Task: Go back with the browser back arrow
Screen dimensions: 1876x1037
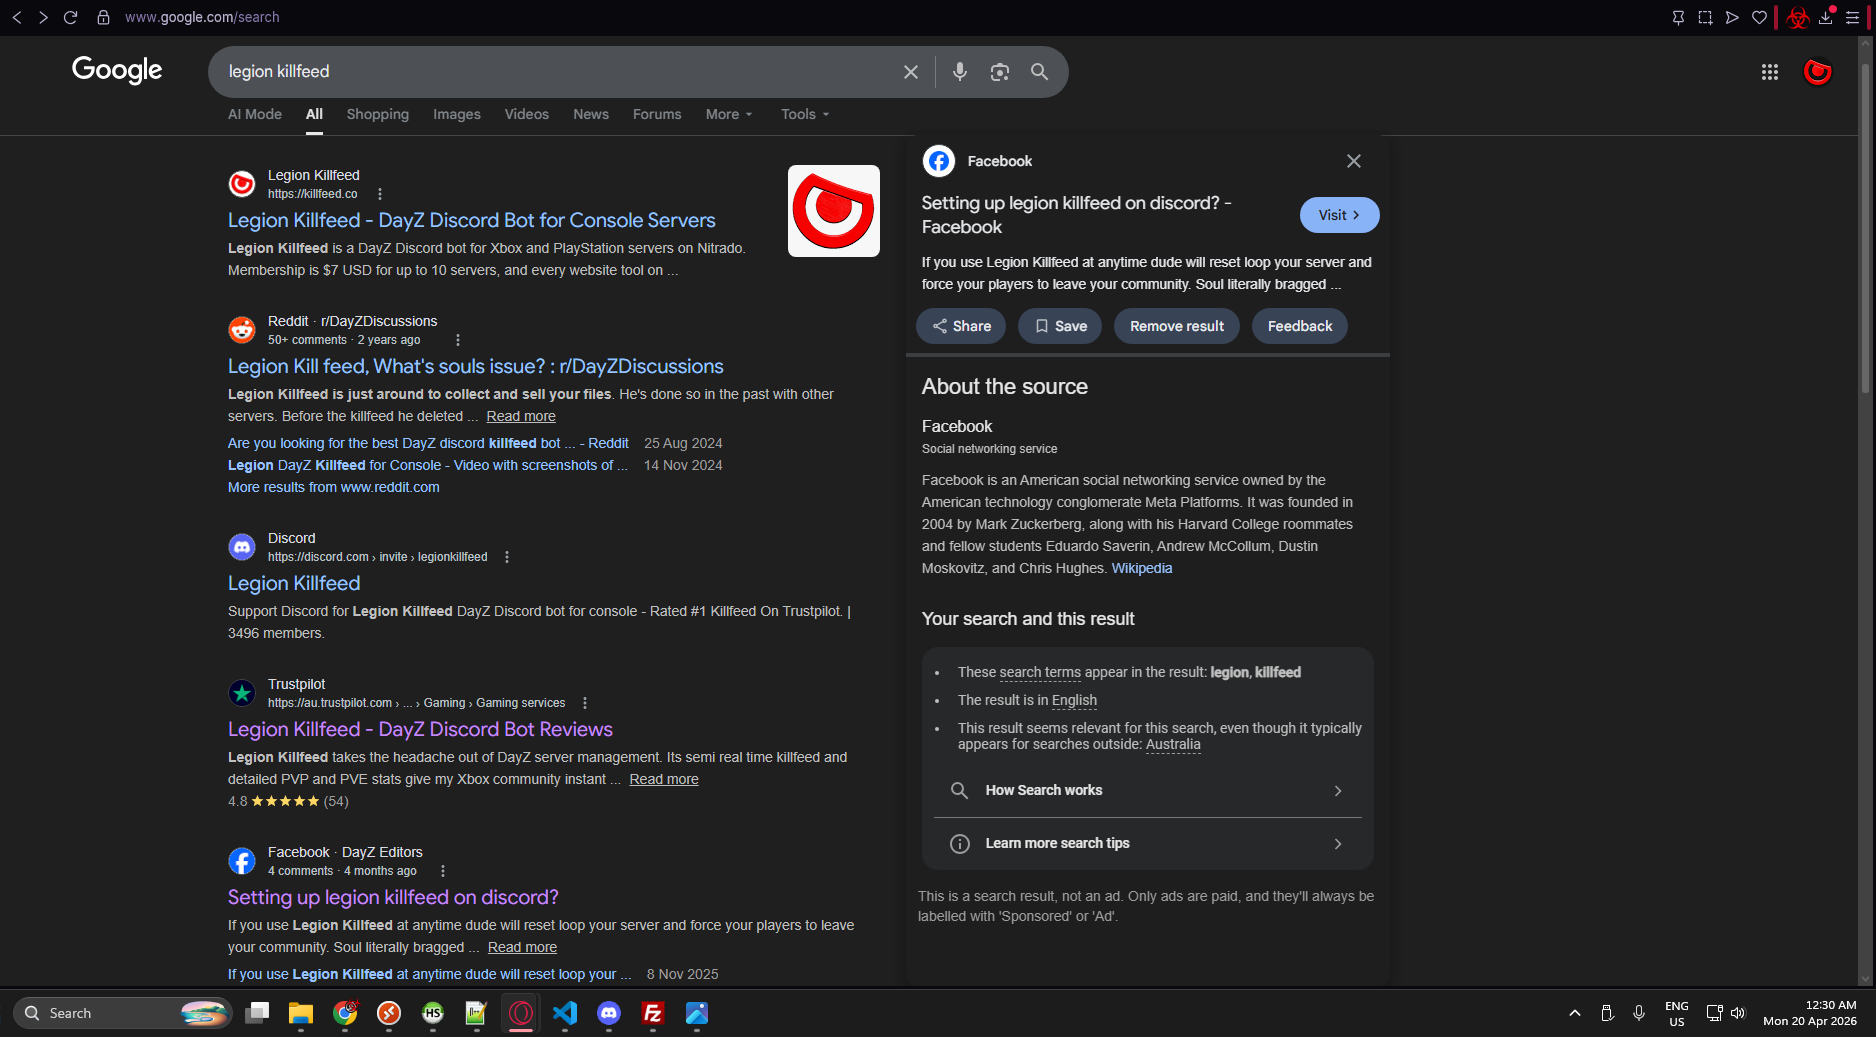Action: (17, 17)
